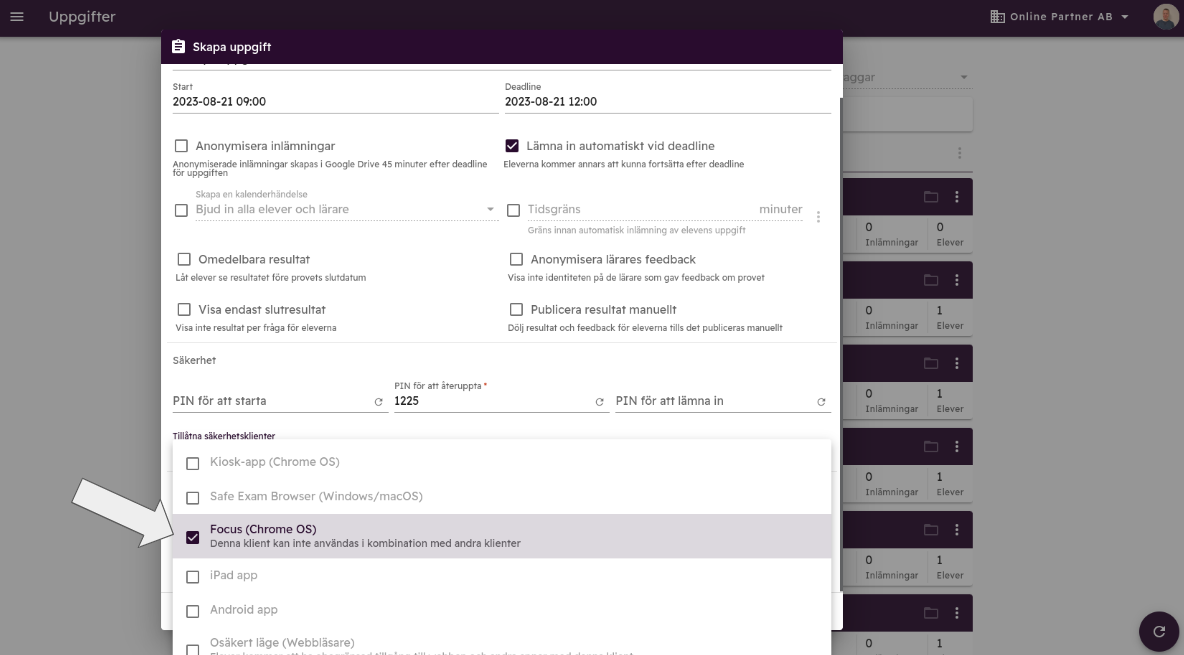Toggle the Omedelbara resultat checkbox
The image size is (1184, 655).
coord(184,260)
